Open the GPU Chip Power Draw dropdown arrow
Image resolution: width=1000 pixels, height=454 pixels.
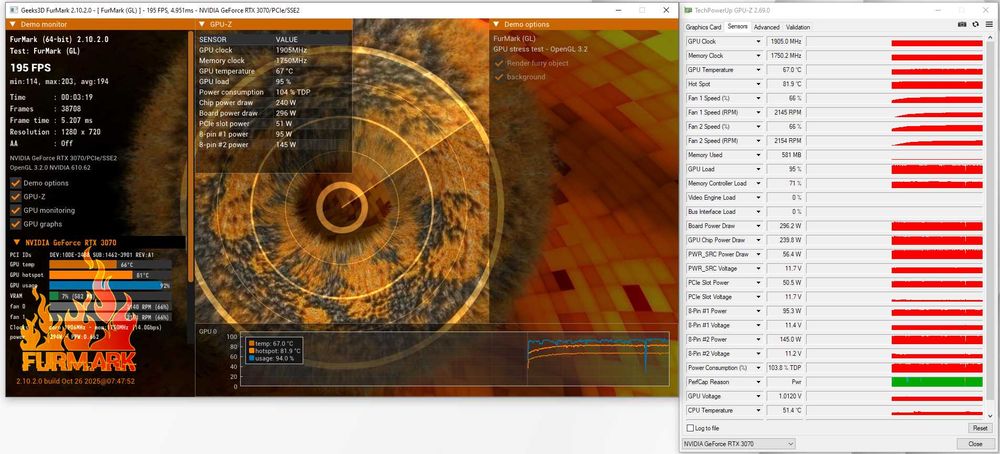(x=758, y=240)
